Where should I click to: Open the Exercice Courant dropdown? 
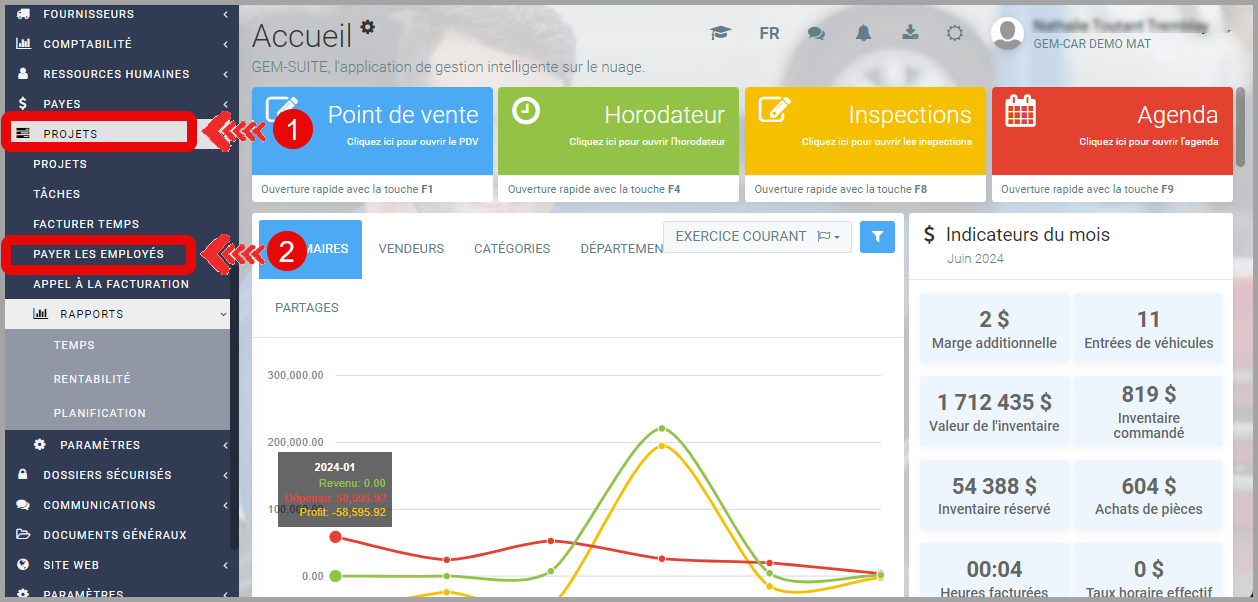tap(757, 237)
